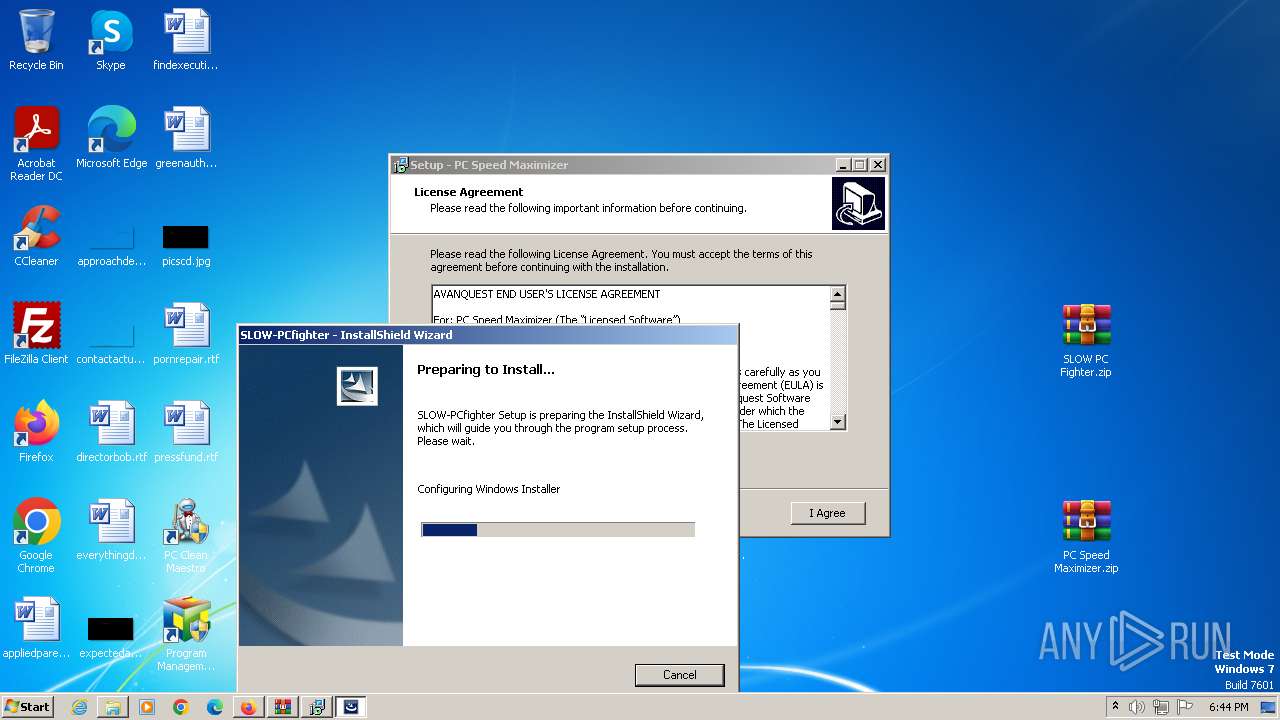This screenshot has width=1280, height=720.
Task: Switch to SLOW-PCfighter installer taskbar button
Action: 350,707
